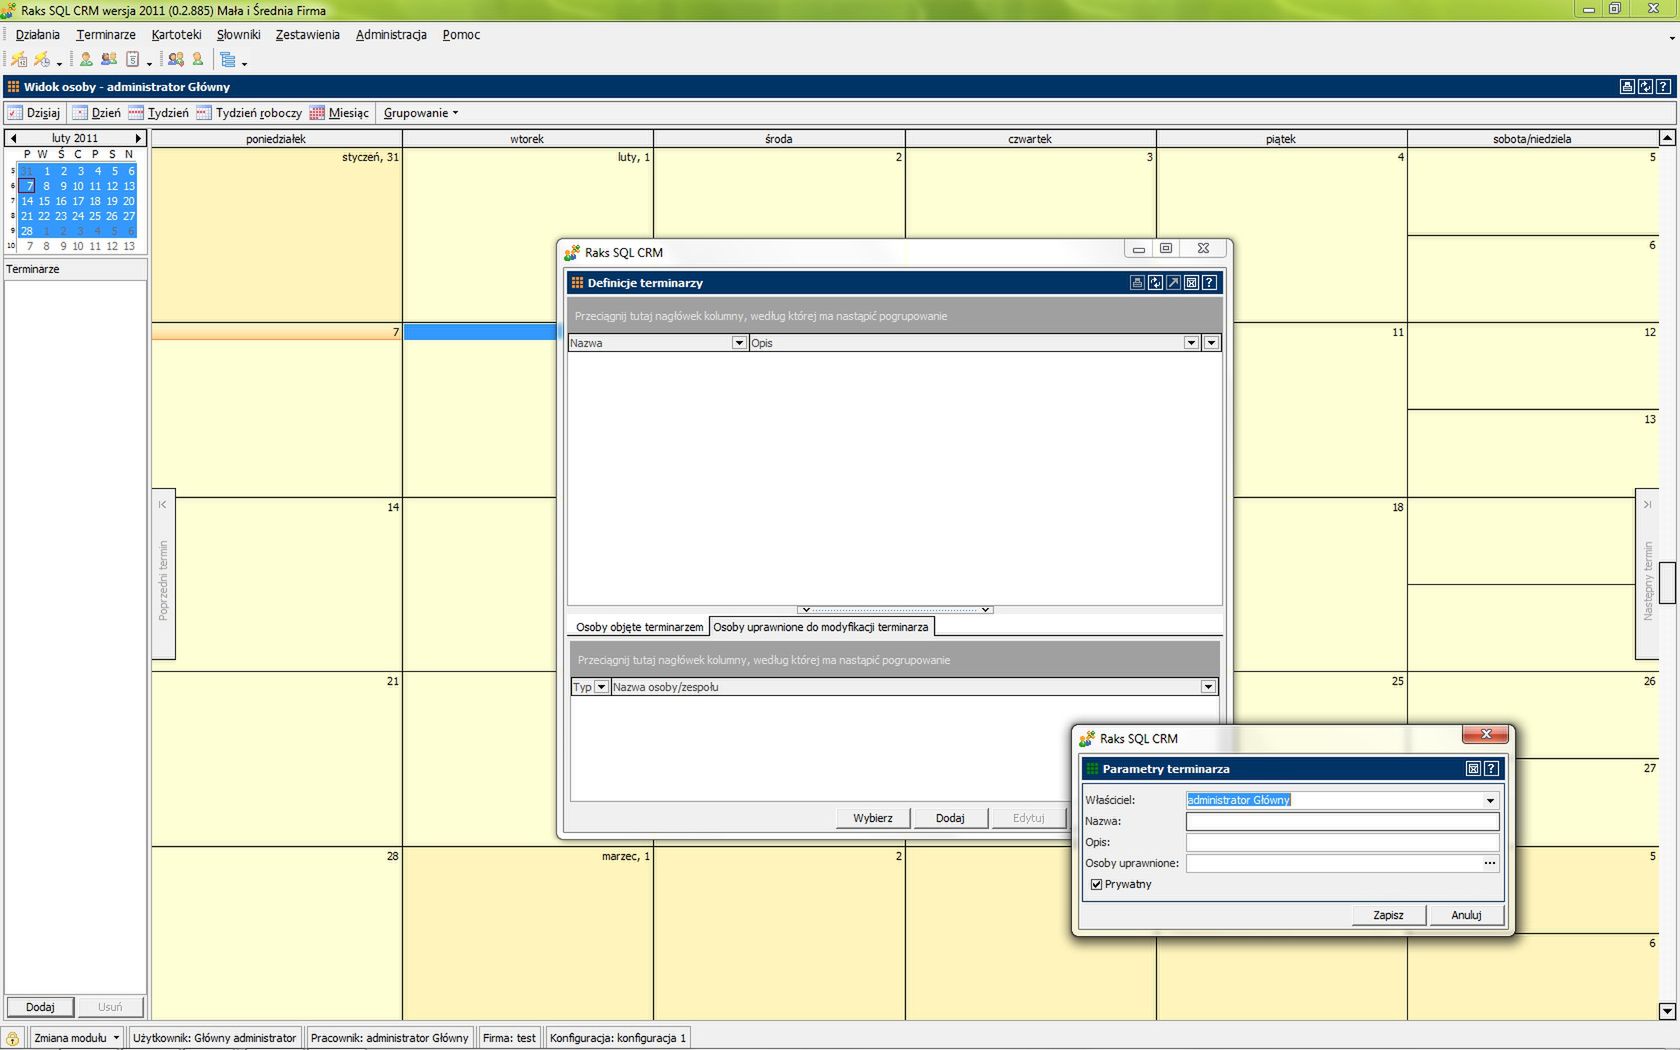This screenshot has width=1680, height=1050.
Task: Click the Firma: test status bar entry
Action: tap(509, 1038)
